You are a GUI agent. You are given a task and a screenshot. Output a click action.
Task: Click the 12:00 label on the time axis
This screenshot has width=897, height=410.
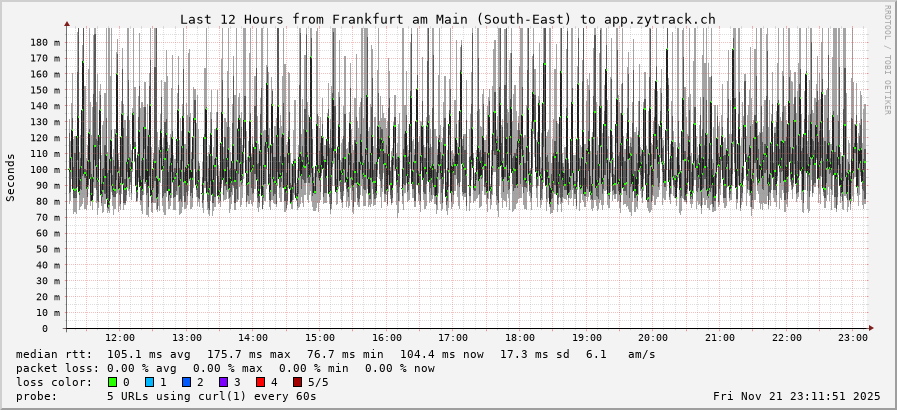pyautogui.click(x=120, y=338)
